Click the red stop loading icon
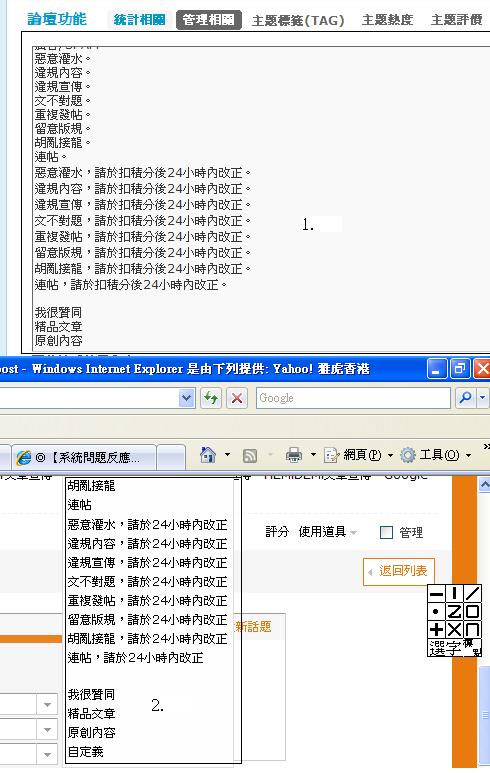This screenshot has height=773, width=490. pyautogui.click(x=237, y=398)
